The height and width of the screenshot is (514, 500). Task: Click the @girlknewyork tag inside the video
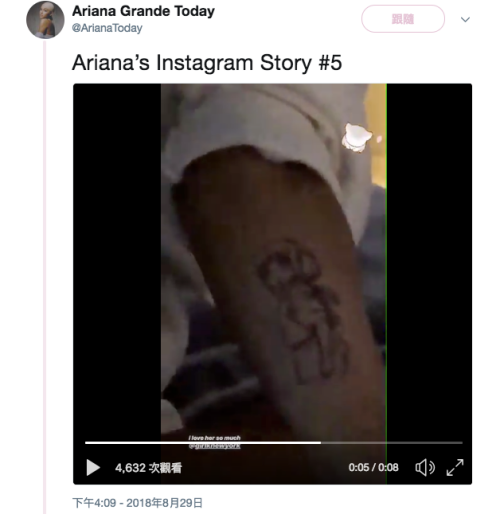(x=214, y=446)
